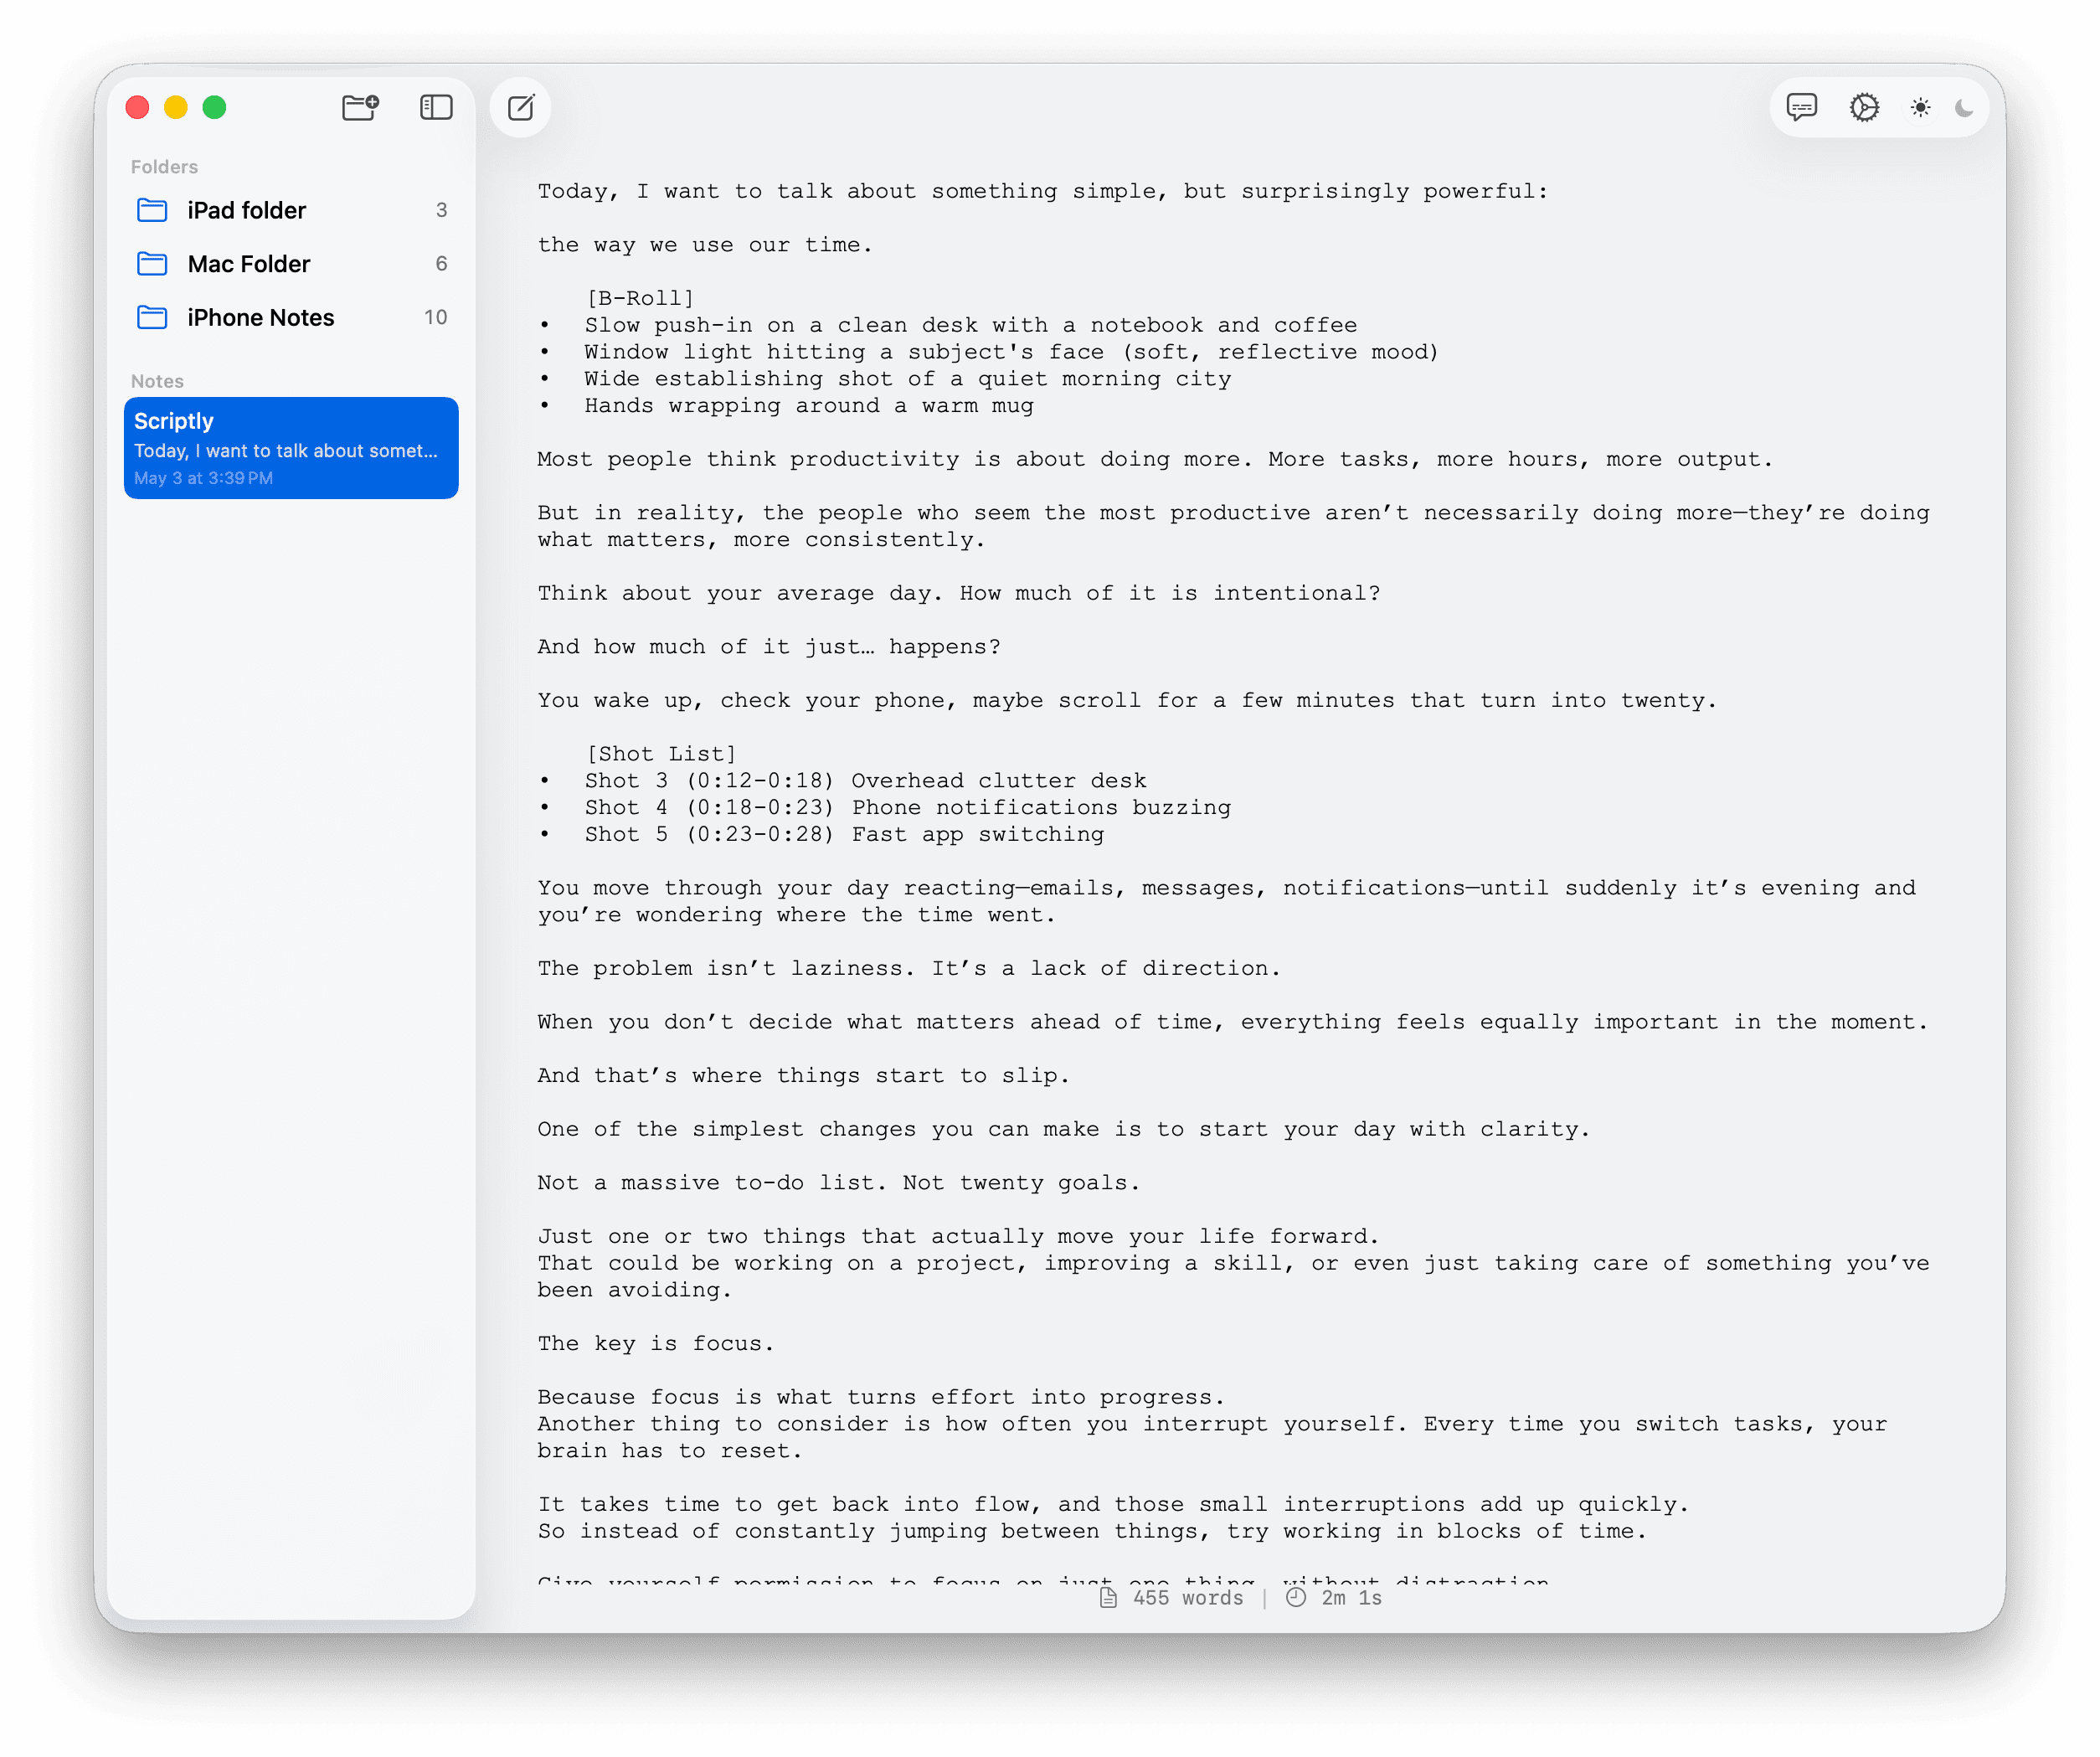Click the 'Folders' section header

164,167
